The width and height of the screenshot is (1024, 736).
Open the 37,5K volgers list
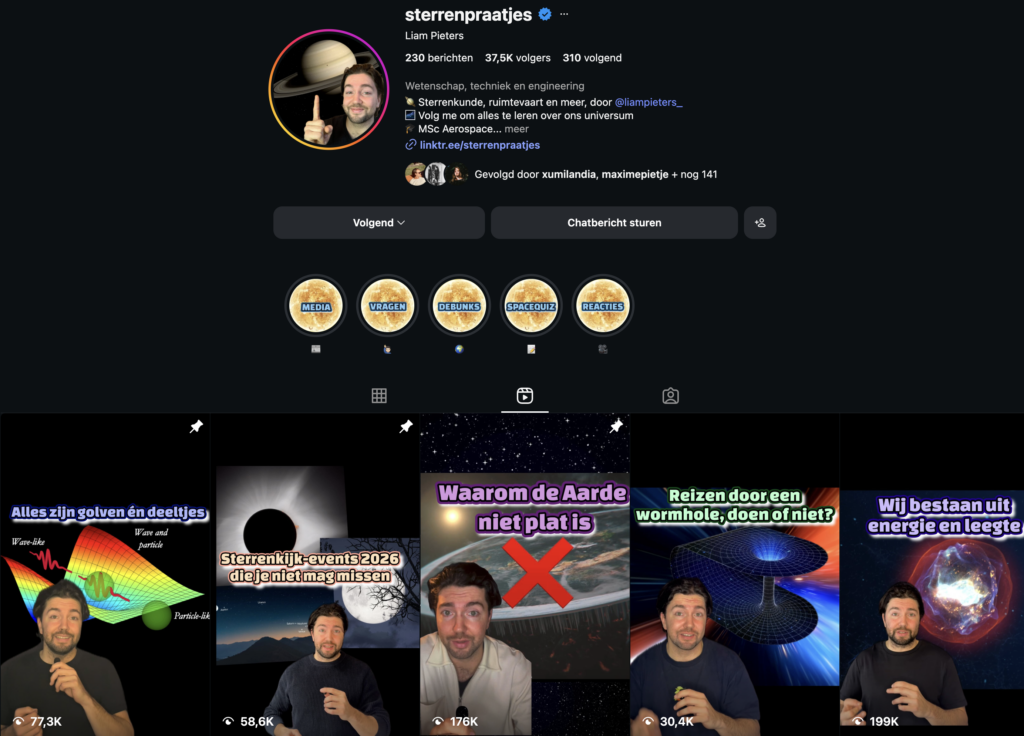(518, 58)
